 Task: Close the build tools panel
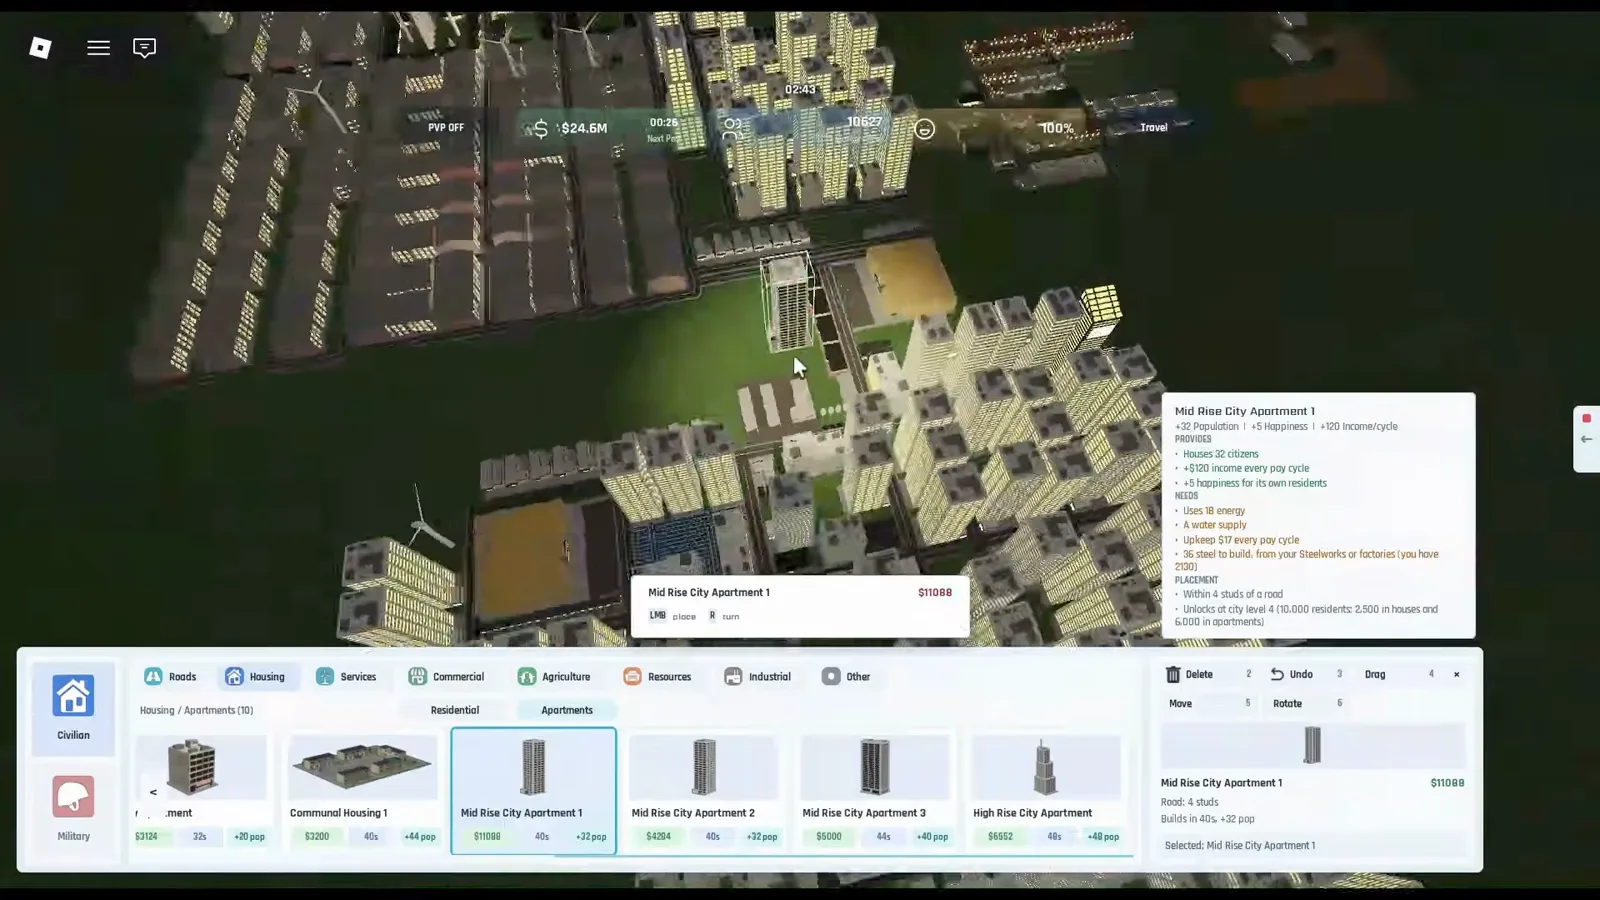coord(1456,675)
